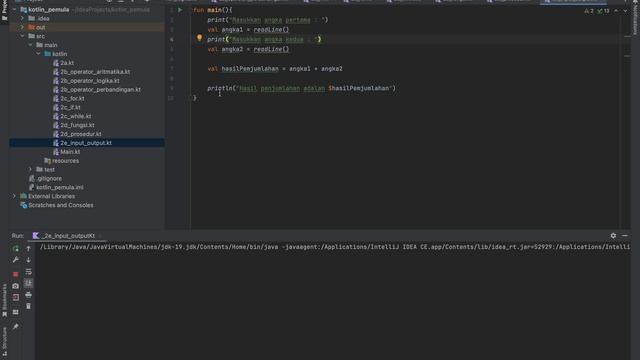Open 2d_fungsi.kt file
Viewport: 640px width, 360px height.
(x=77, y=125)
